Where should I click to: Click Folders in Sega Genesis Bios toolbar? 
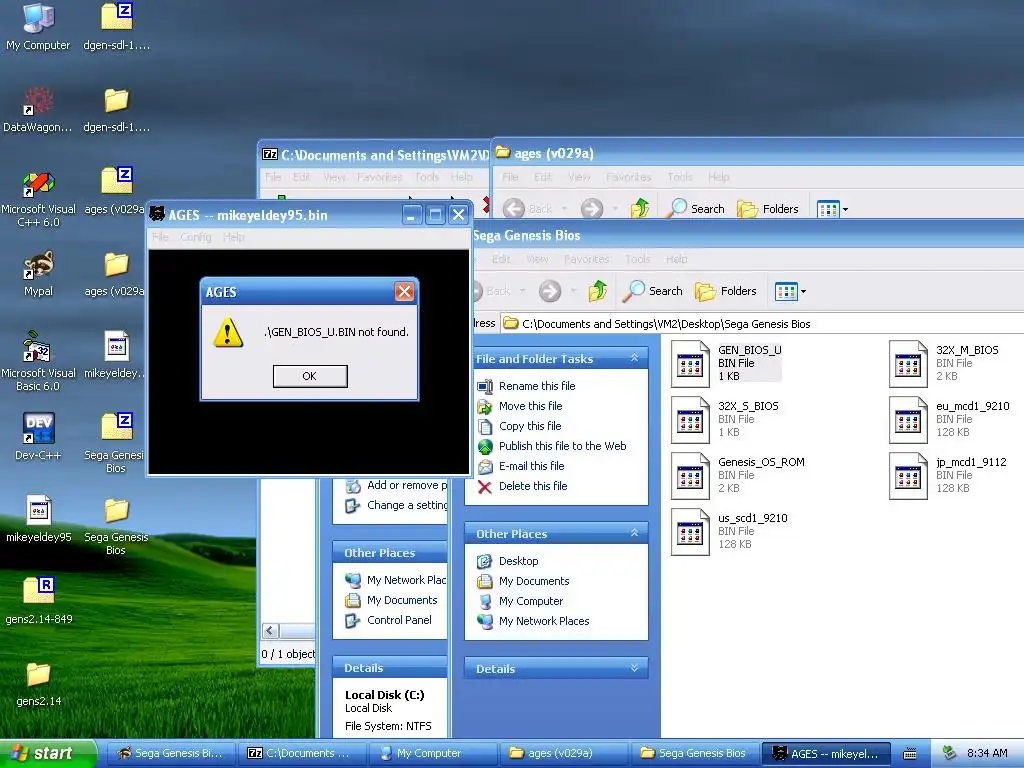[725, 291]
